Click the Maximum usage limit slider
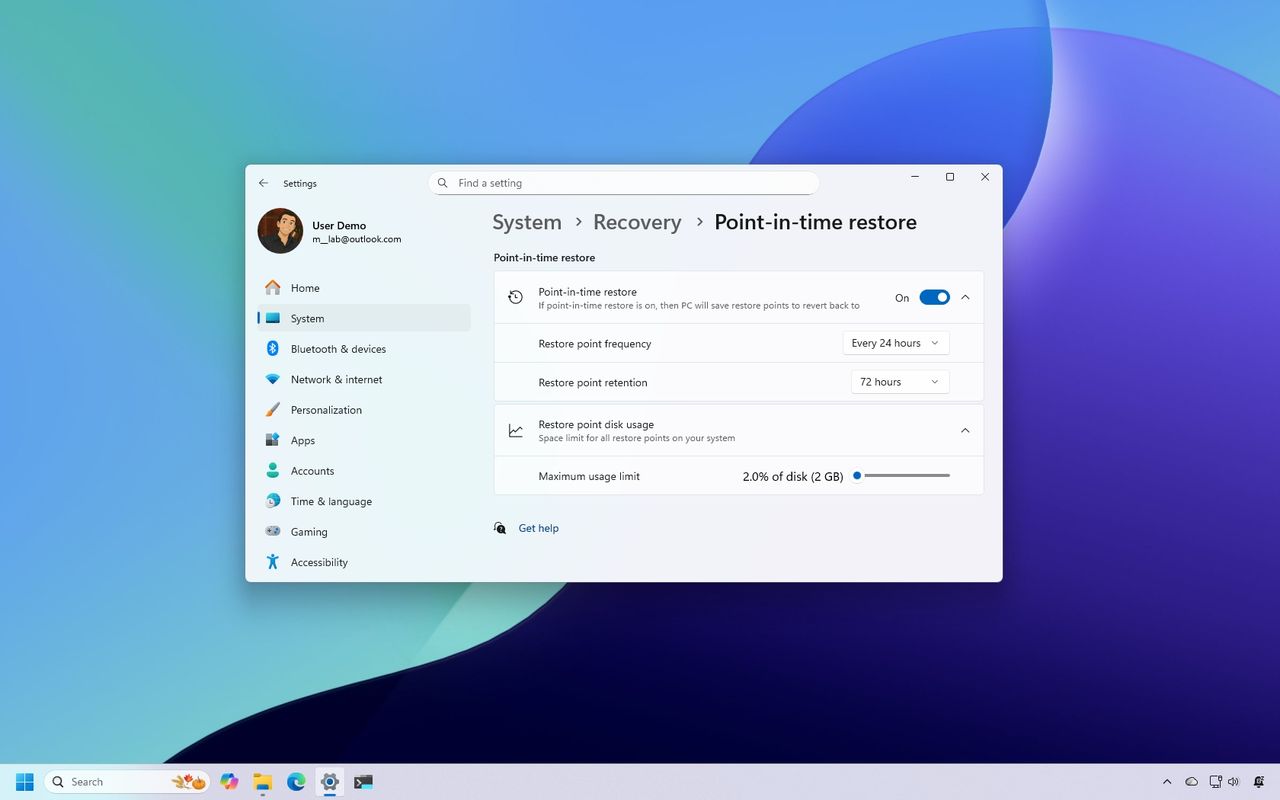Image resolution: width=1280 pixels, height=800 pixels. click(x=857, y=476)
